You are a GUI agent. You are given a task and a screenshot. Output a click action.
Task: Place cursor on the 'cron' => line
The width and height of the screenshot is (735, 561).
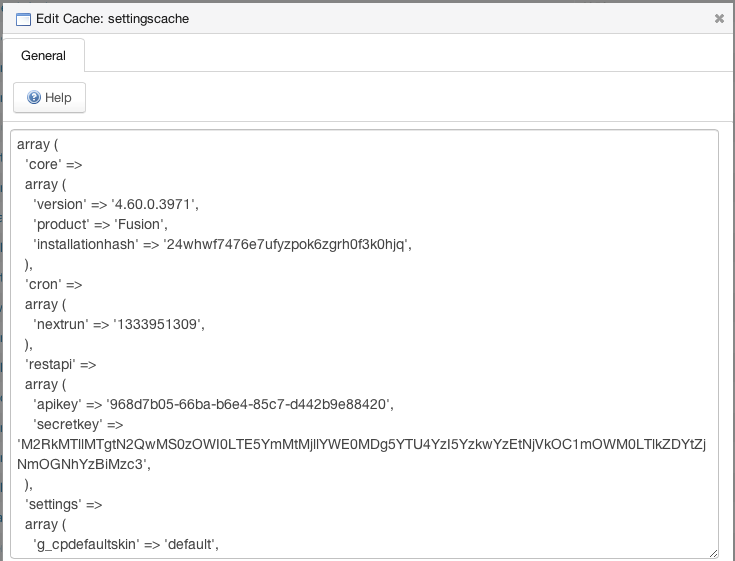[54, 284]
